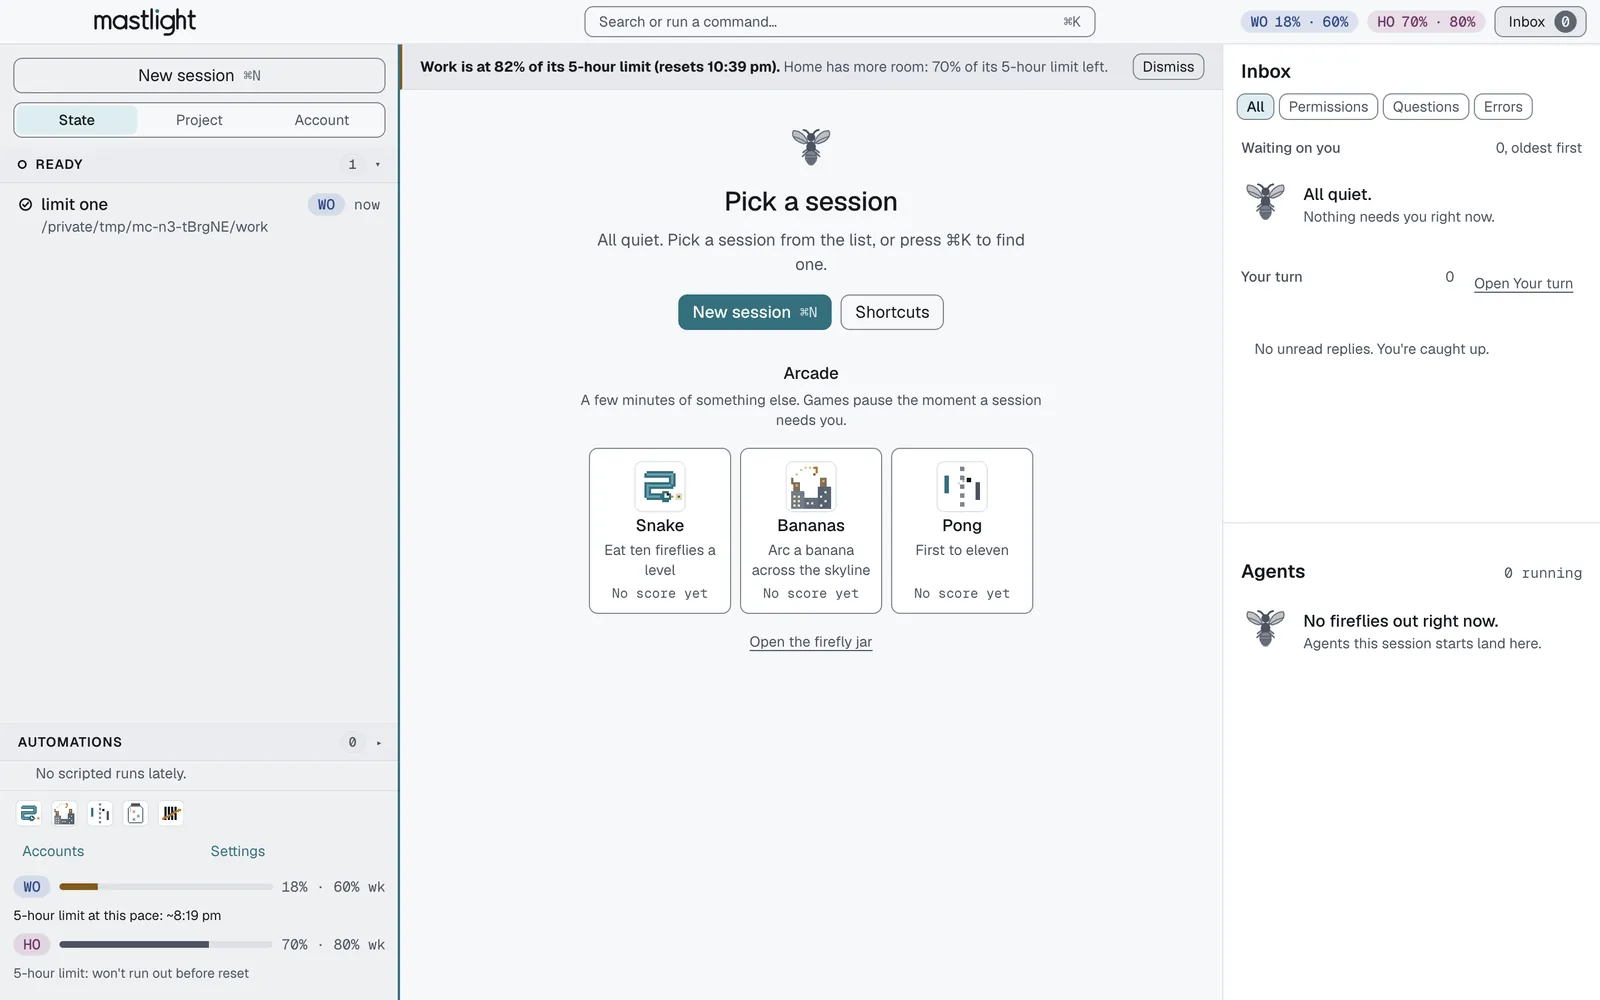The width and height of the screenshot is (1600, 1000).
Task: Click the HO 70% · 80% usage pill
Action: tap(1426, 22)
